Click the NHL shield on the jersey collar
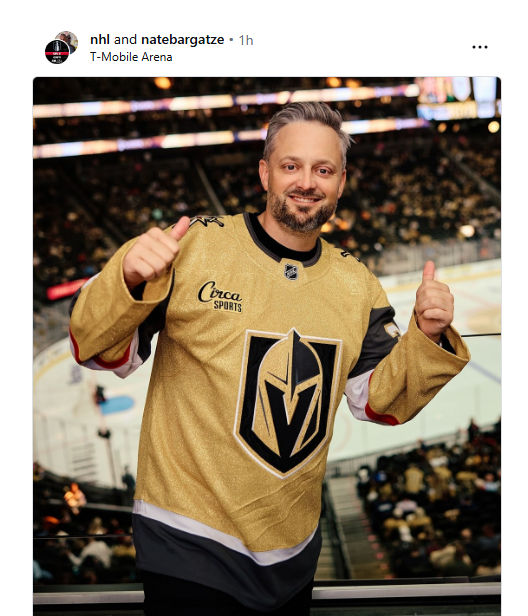Image resolution: width=528 pixels, height=616 pixels. [291, 272]
